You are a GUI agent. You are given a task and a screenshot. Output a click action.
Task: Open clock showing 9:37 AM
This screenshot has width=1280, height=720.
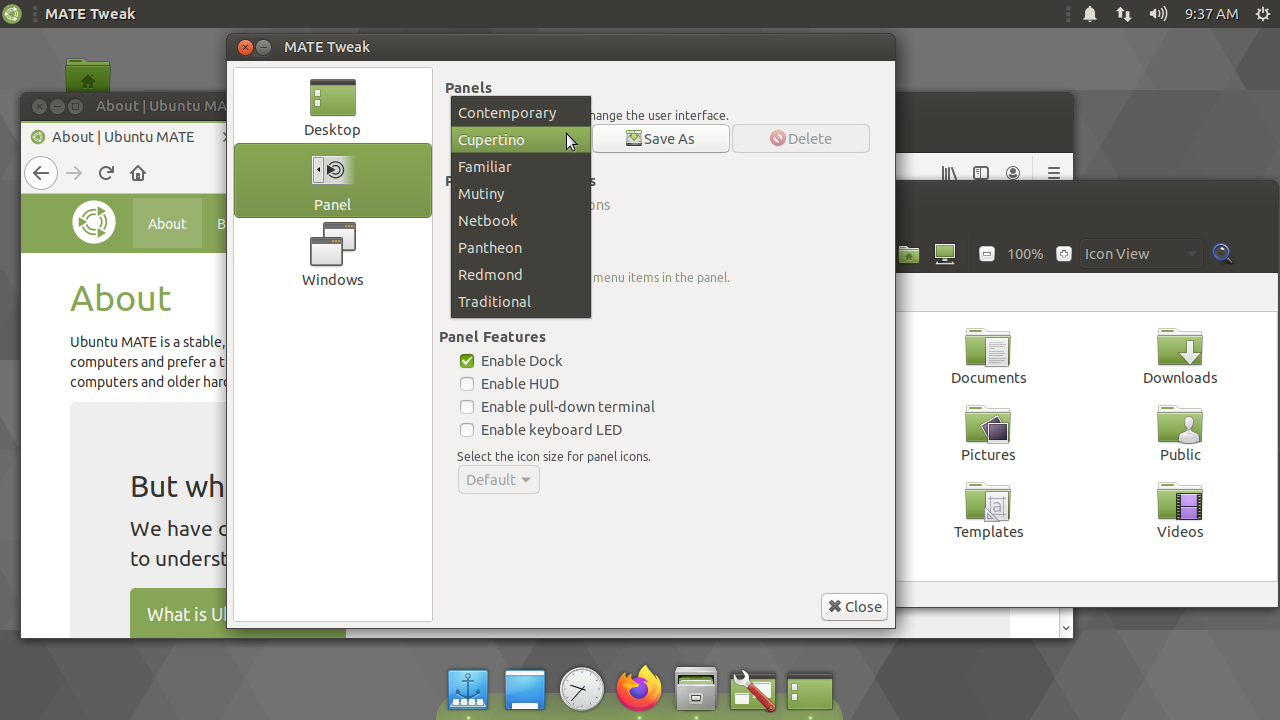point(1211,14)
